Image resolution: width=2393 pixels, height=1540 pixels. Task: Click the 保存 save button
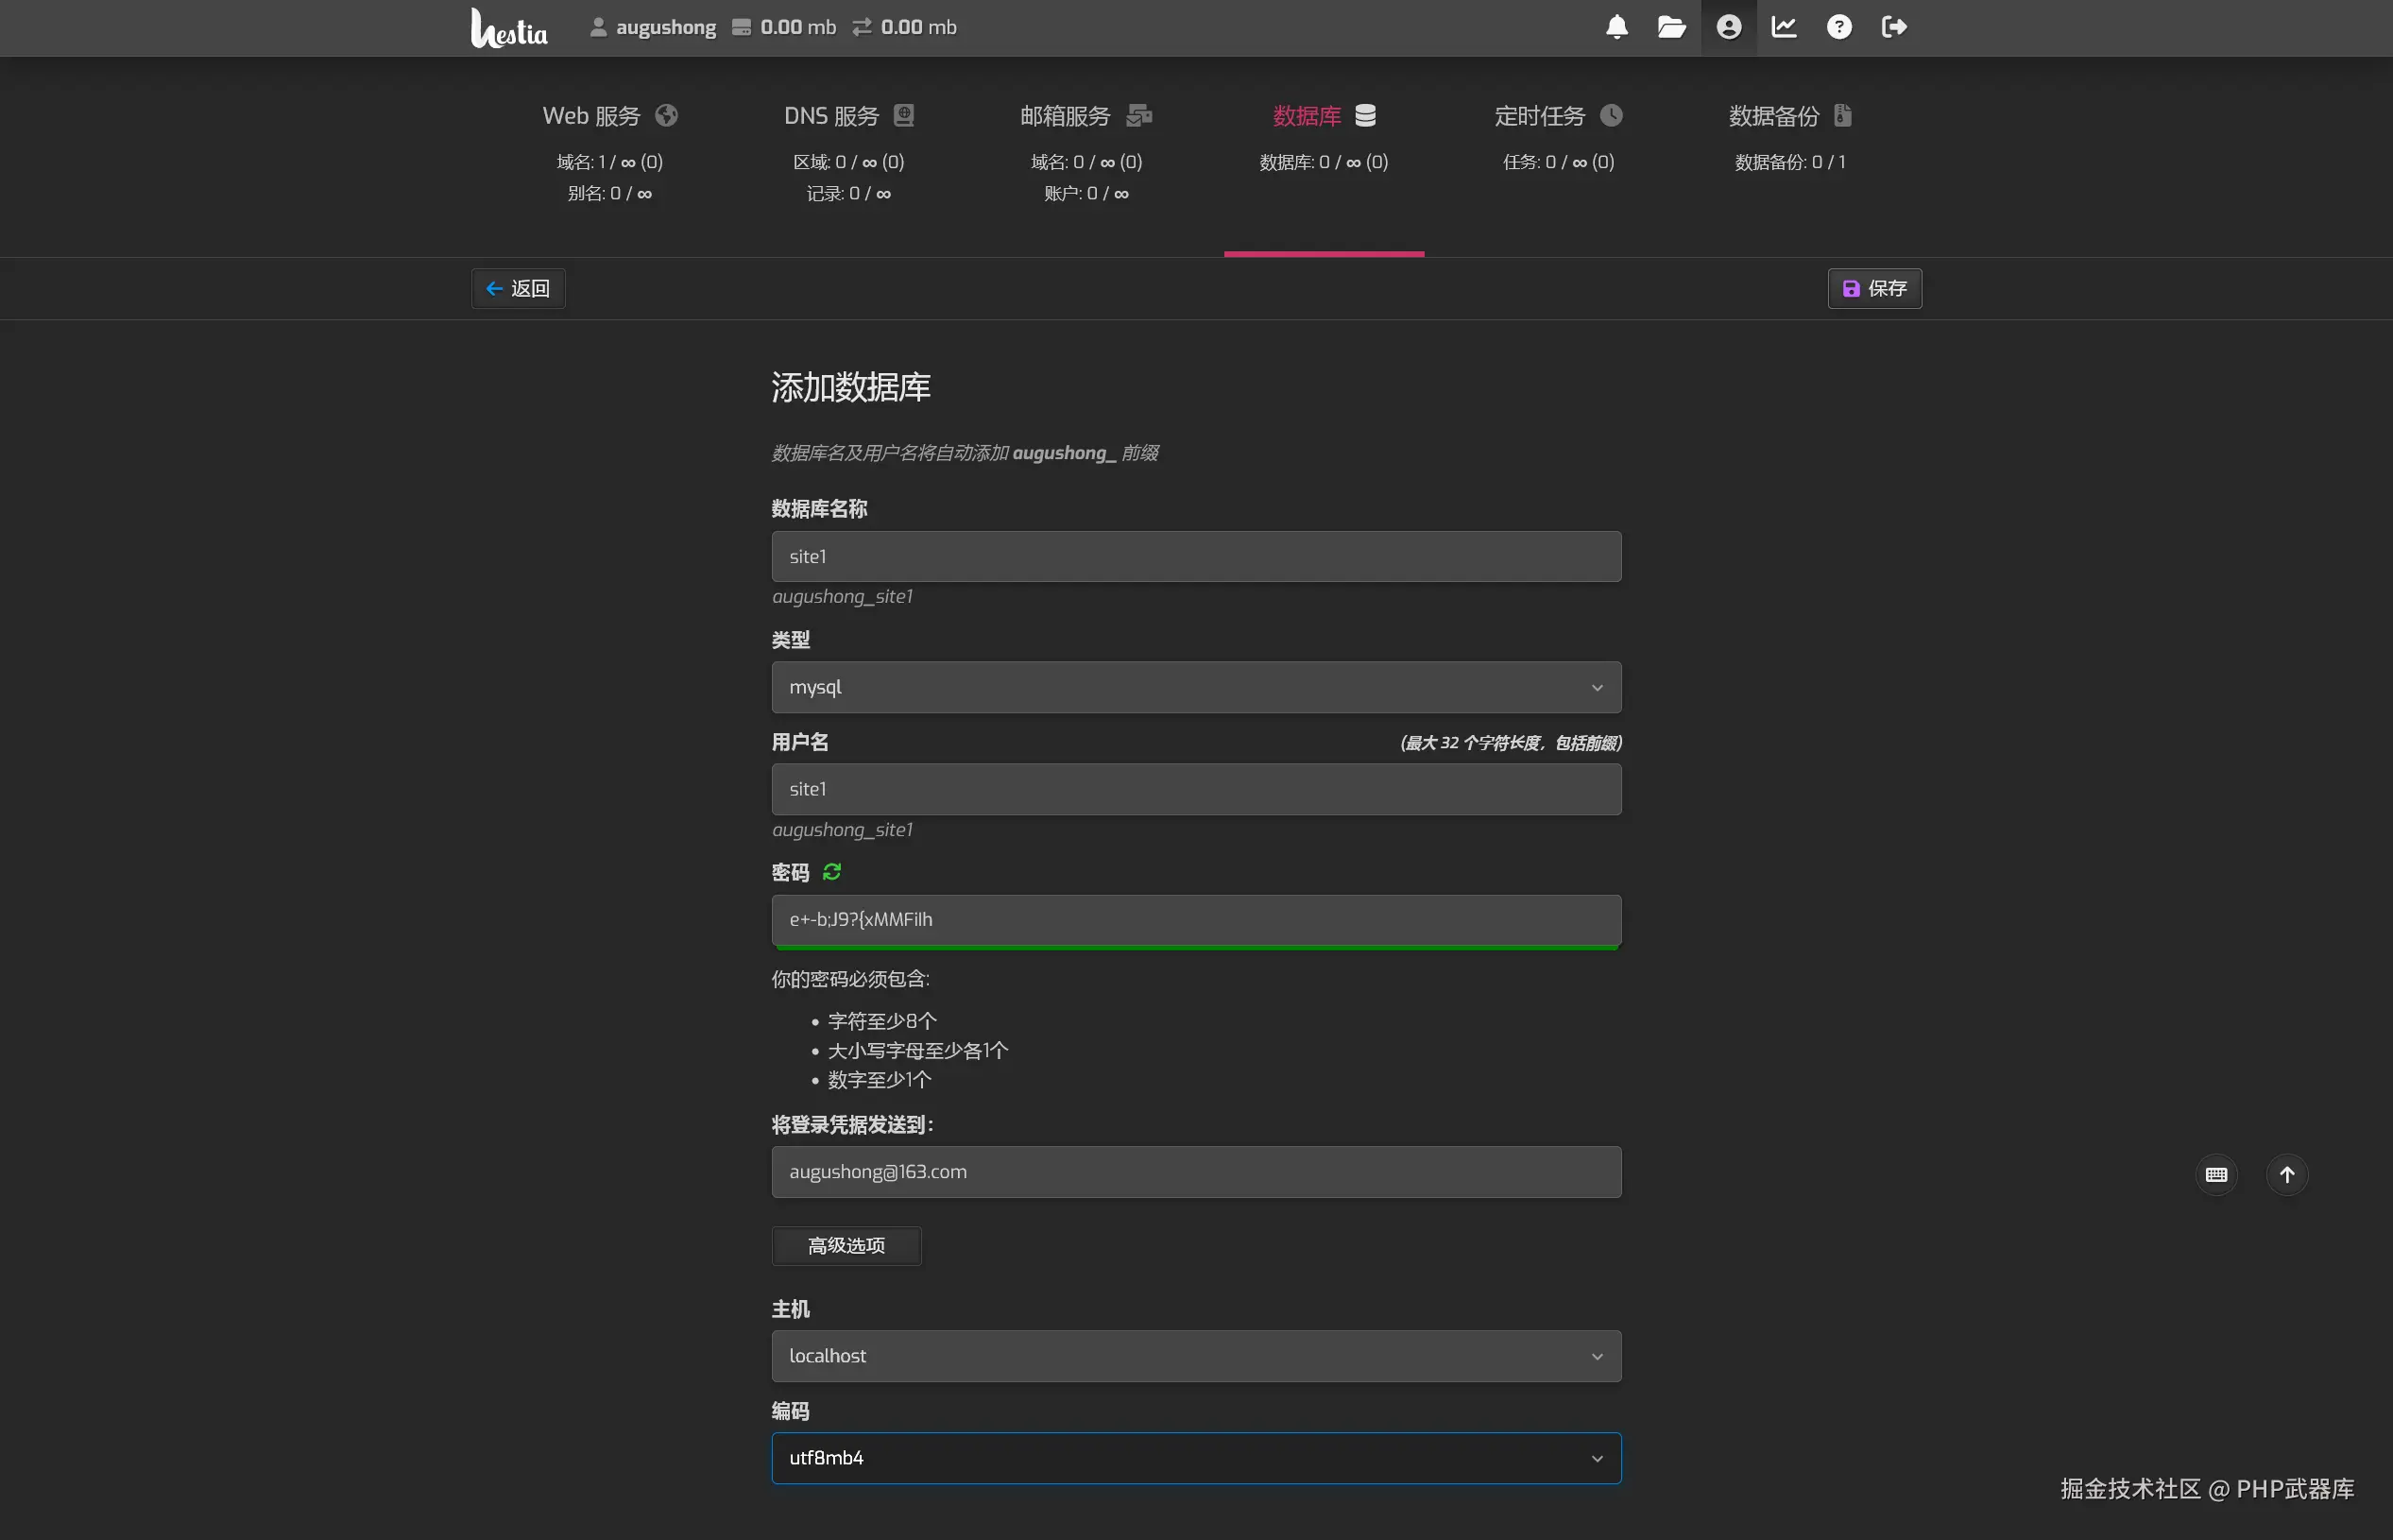(1874, 289)
